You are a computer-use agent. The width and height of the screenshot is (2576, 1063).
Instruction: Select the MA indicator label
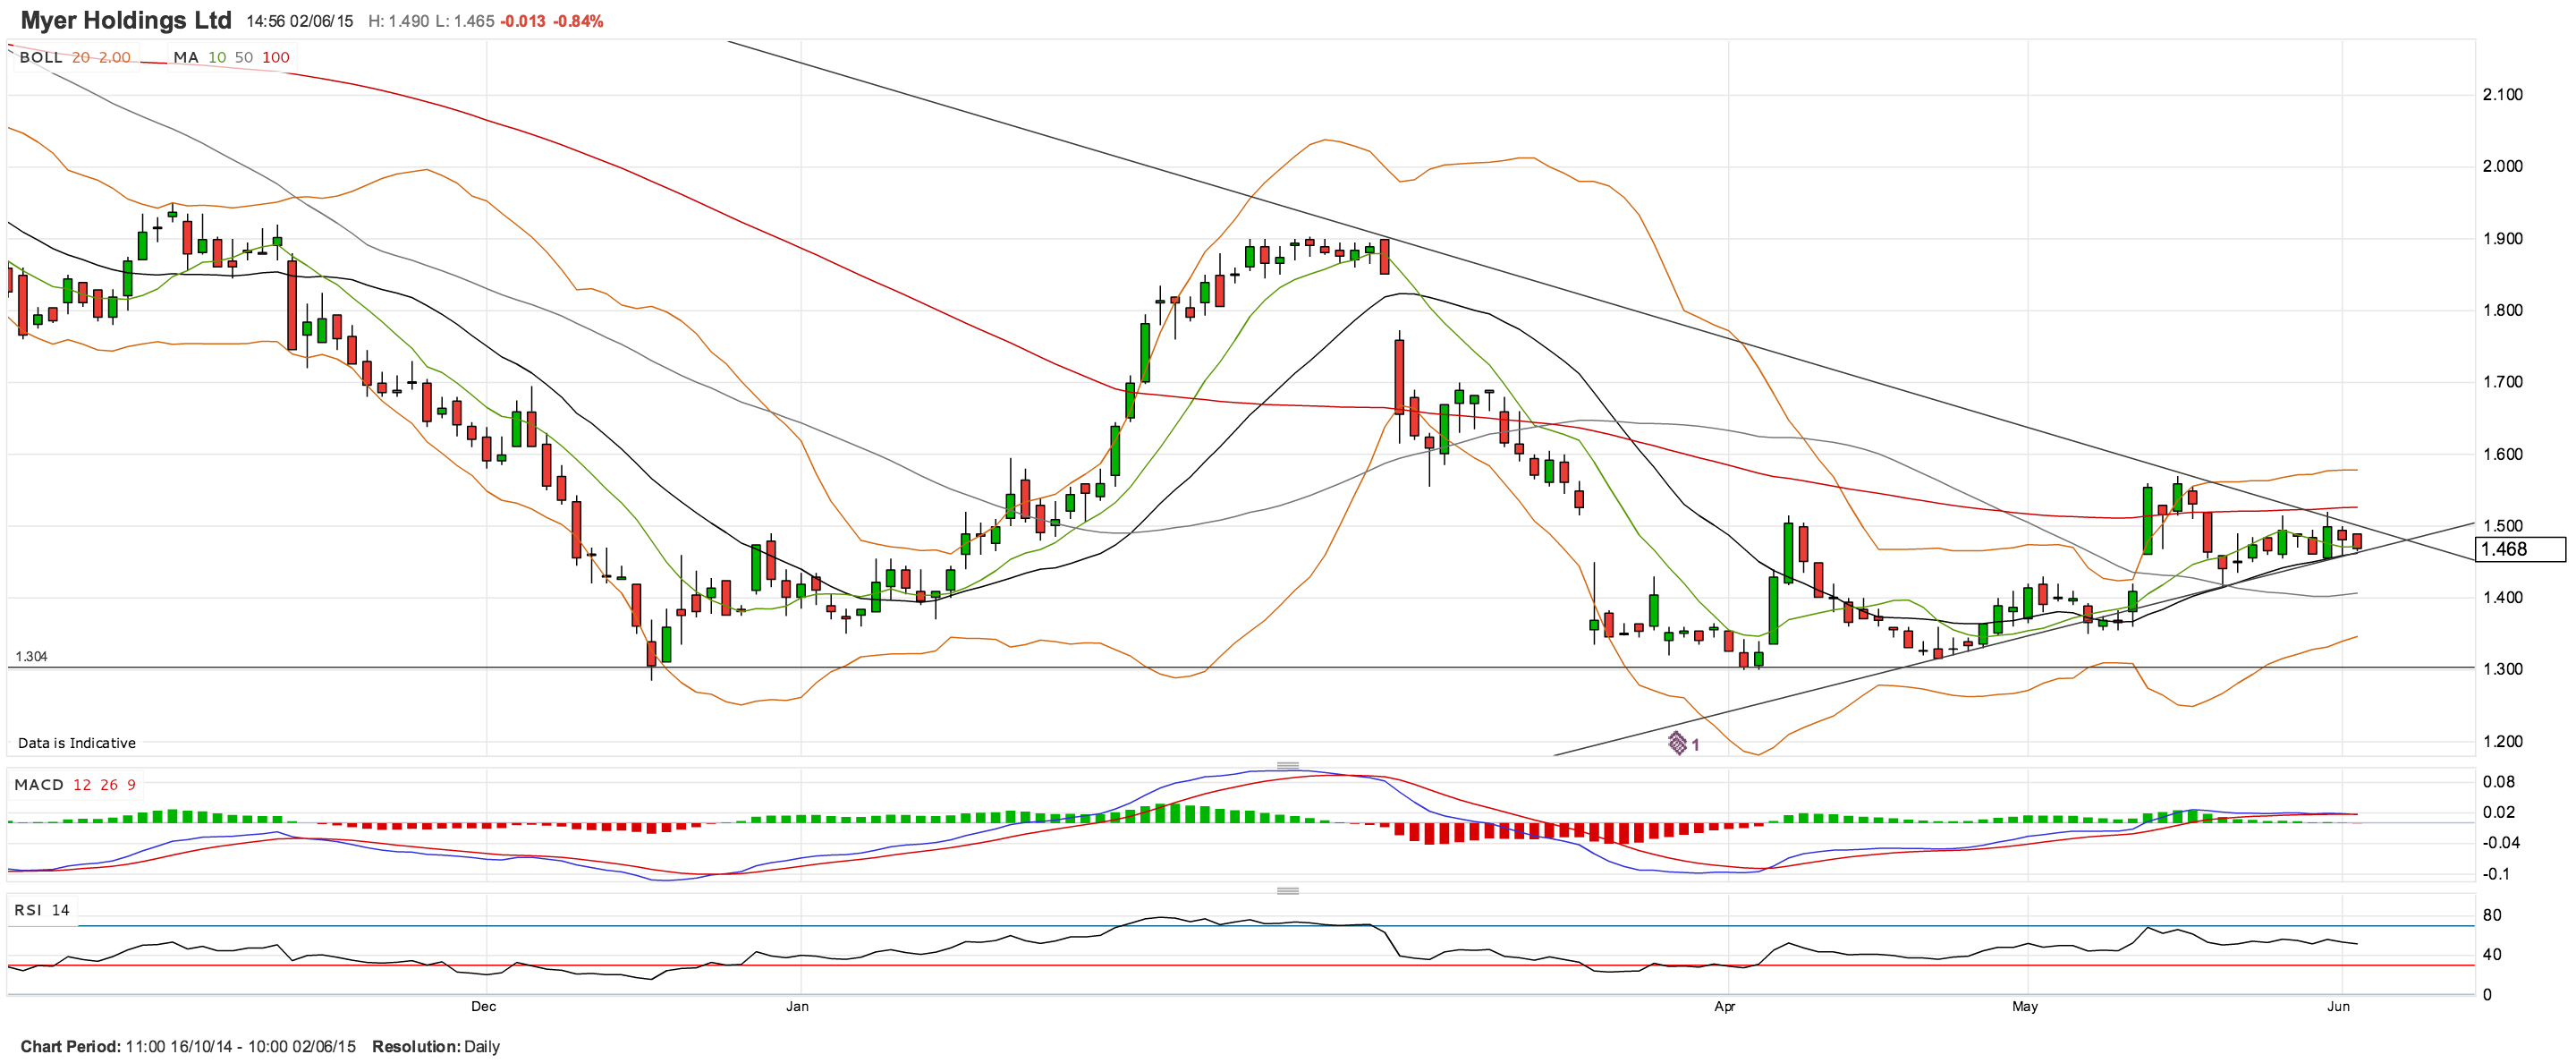coord(186,57)
